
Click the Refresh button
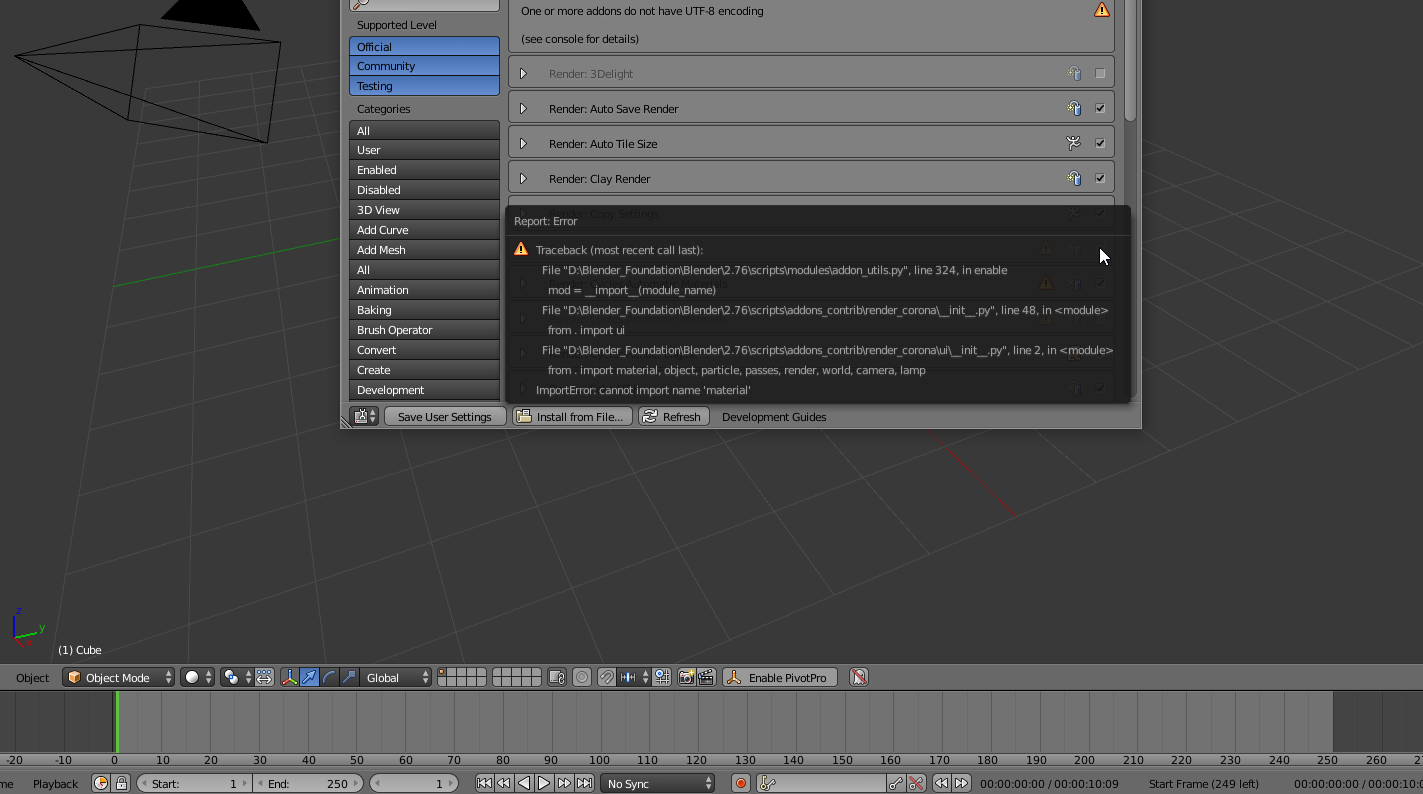673,416
